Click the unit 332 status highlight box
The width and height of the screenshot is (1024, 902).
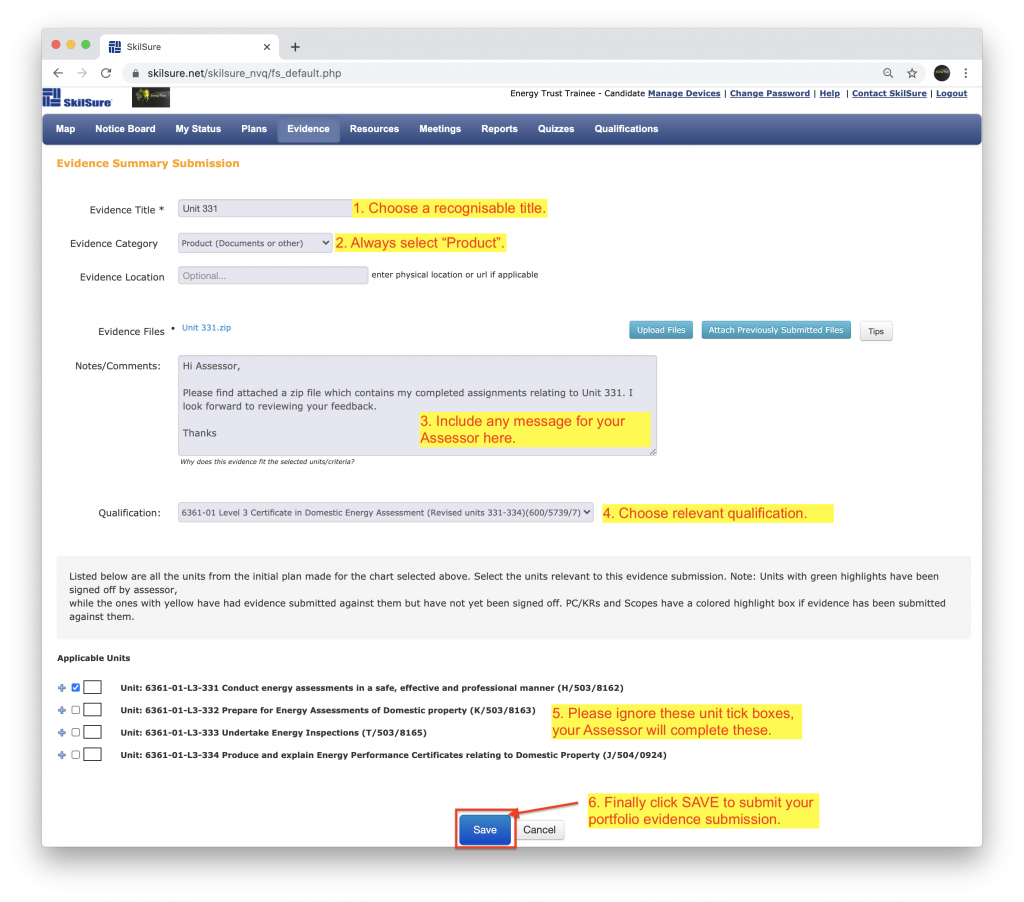(x=93, y=709)
